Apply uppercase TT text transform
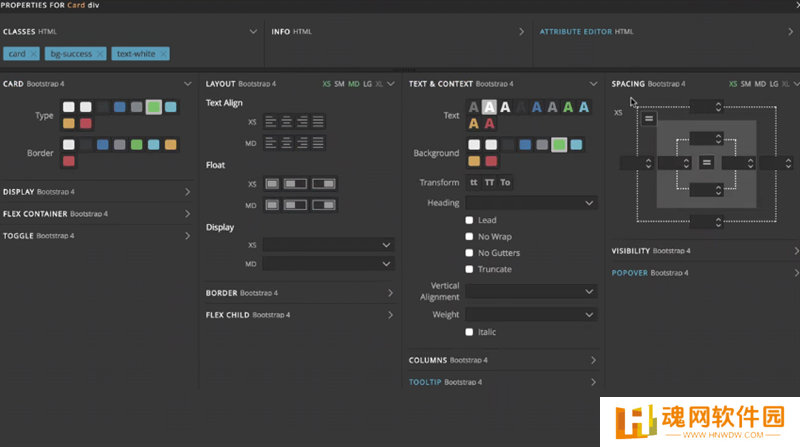 point(489,183)
